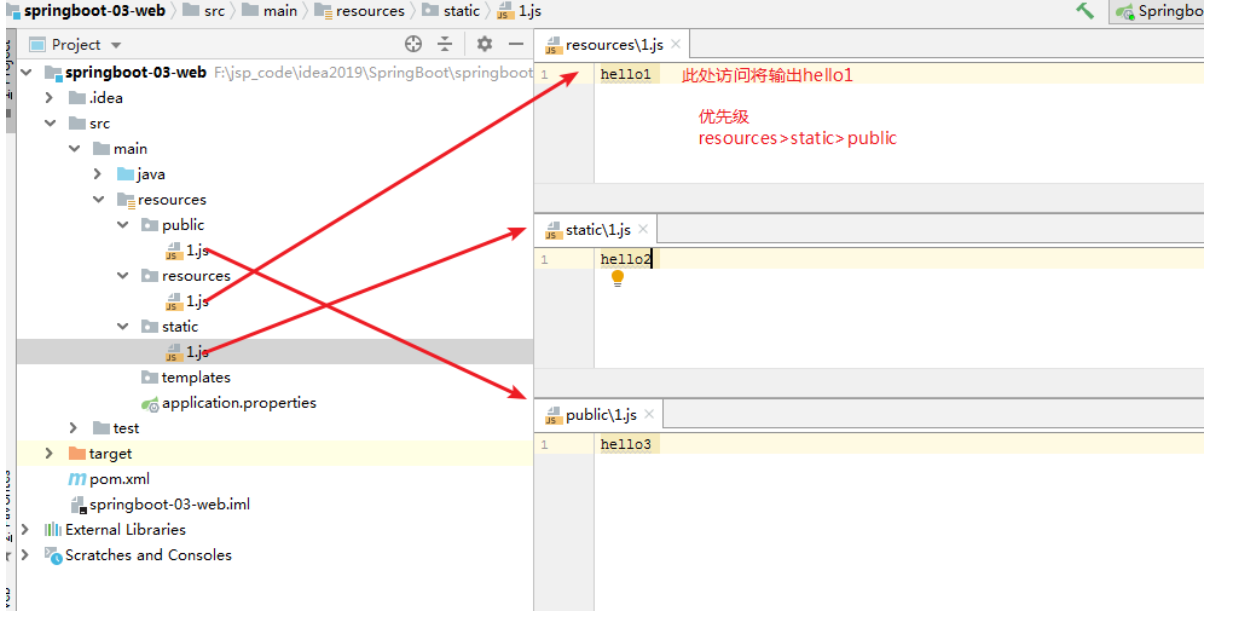Click hello1 text in resources editor
This screenshot has height=621, width=1246.
(626, 75)
